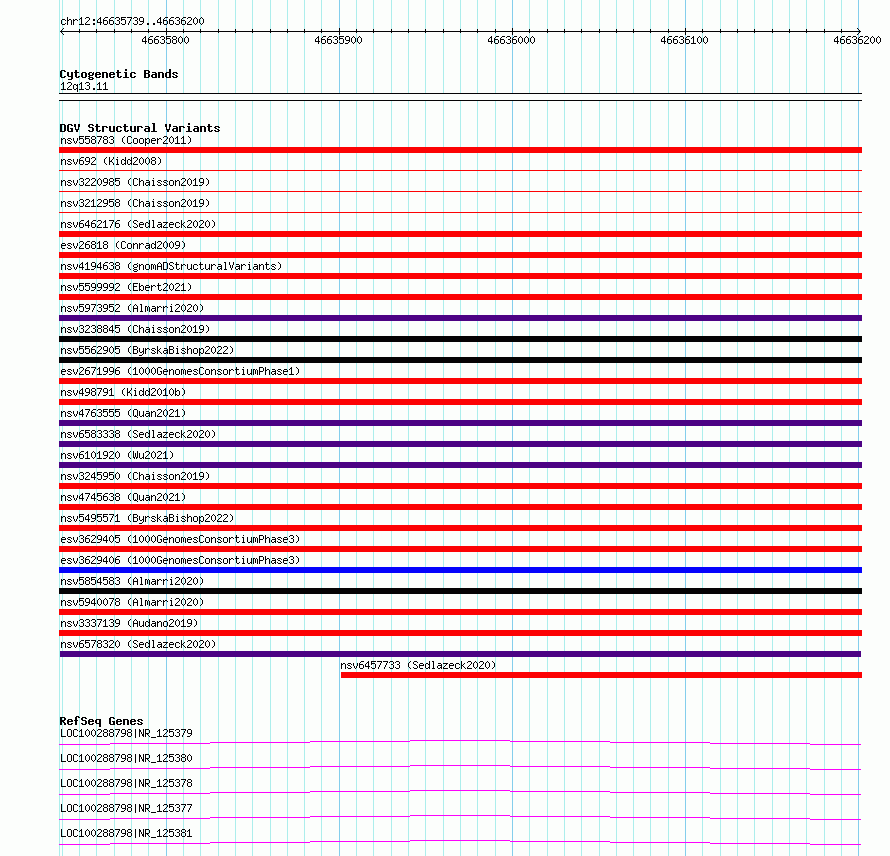Click nsv3337139 (Audano2019) label
The width and height of the screenshot is (890, 856).
point(129,623)
